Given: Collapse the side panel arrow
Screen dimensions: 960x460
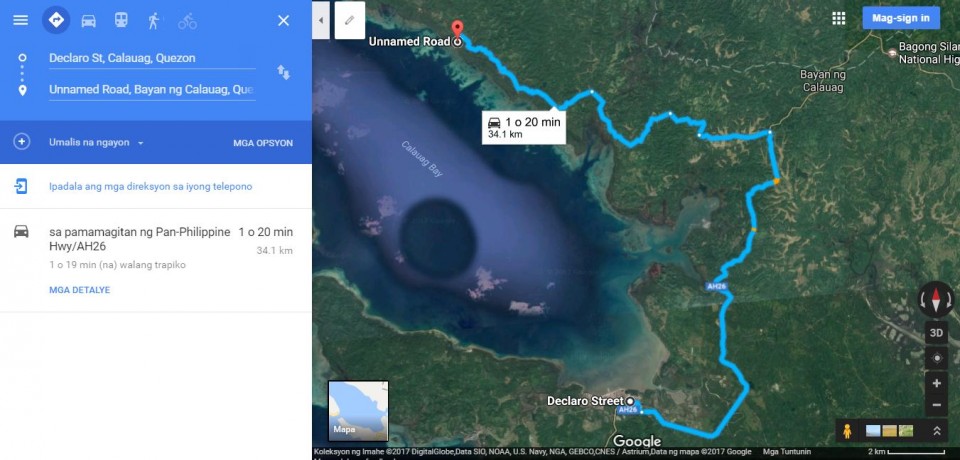Looking at the screenshot, I should [321, 20].
